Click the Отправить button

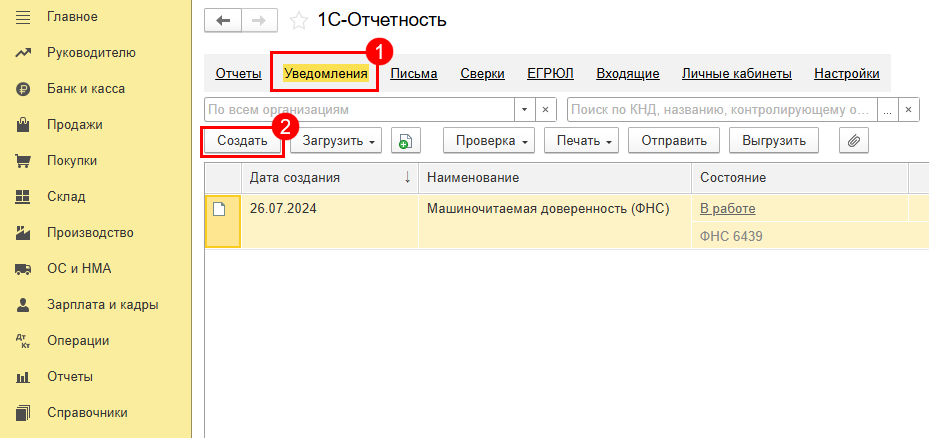click(x=673, y=141)
